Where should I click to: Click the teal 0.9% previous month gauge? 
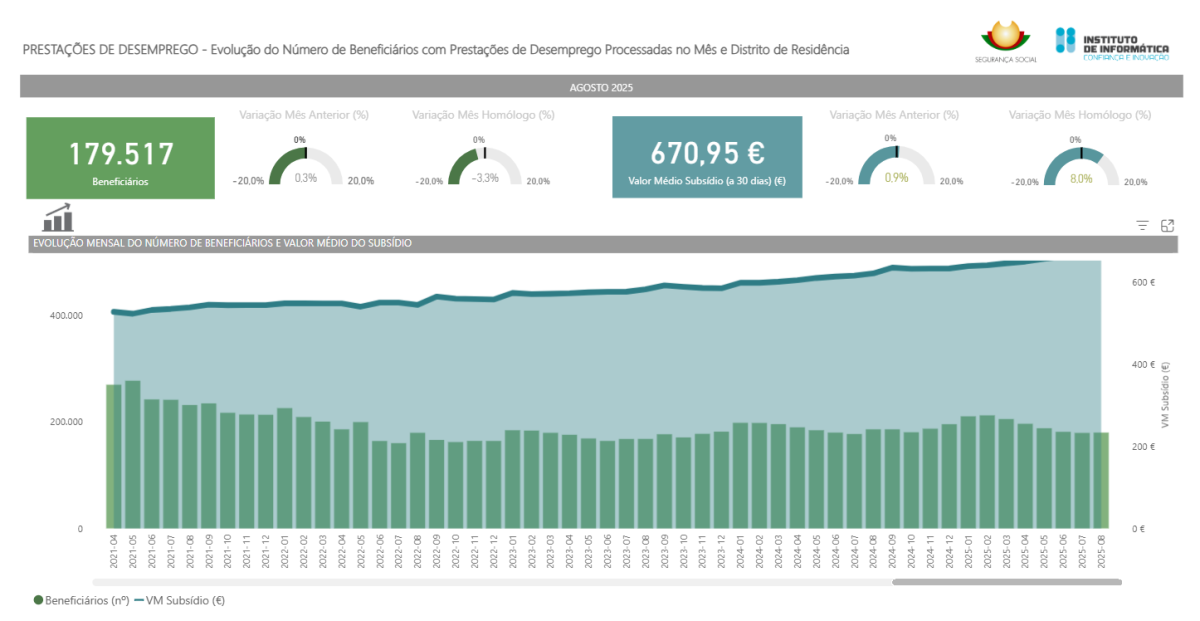pyautogui.click(x=897, y=166)
